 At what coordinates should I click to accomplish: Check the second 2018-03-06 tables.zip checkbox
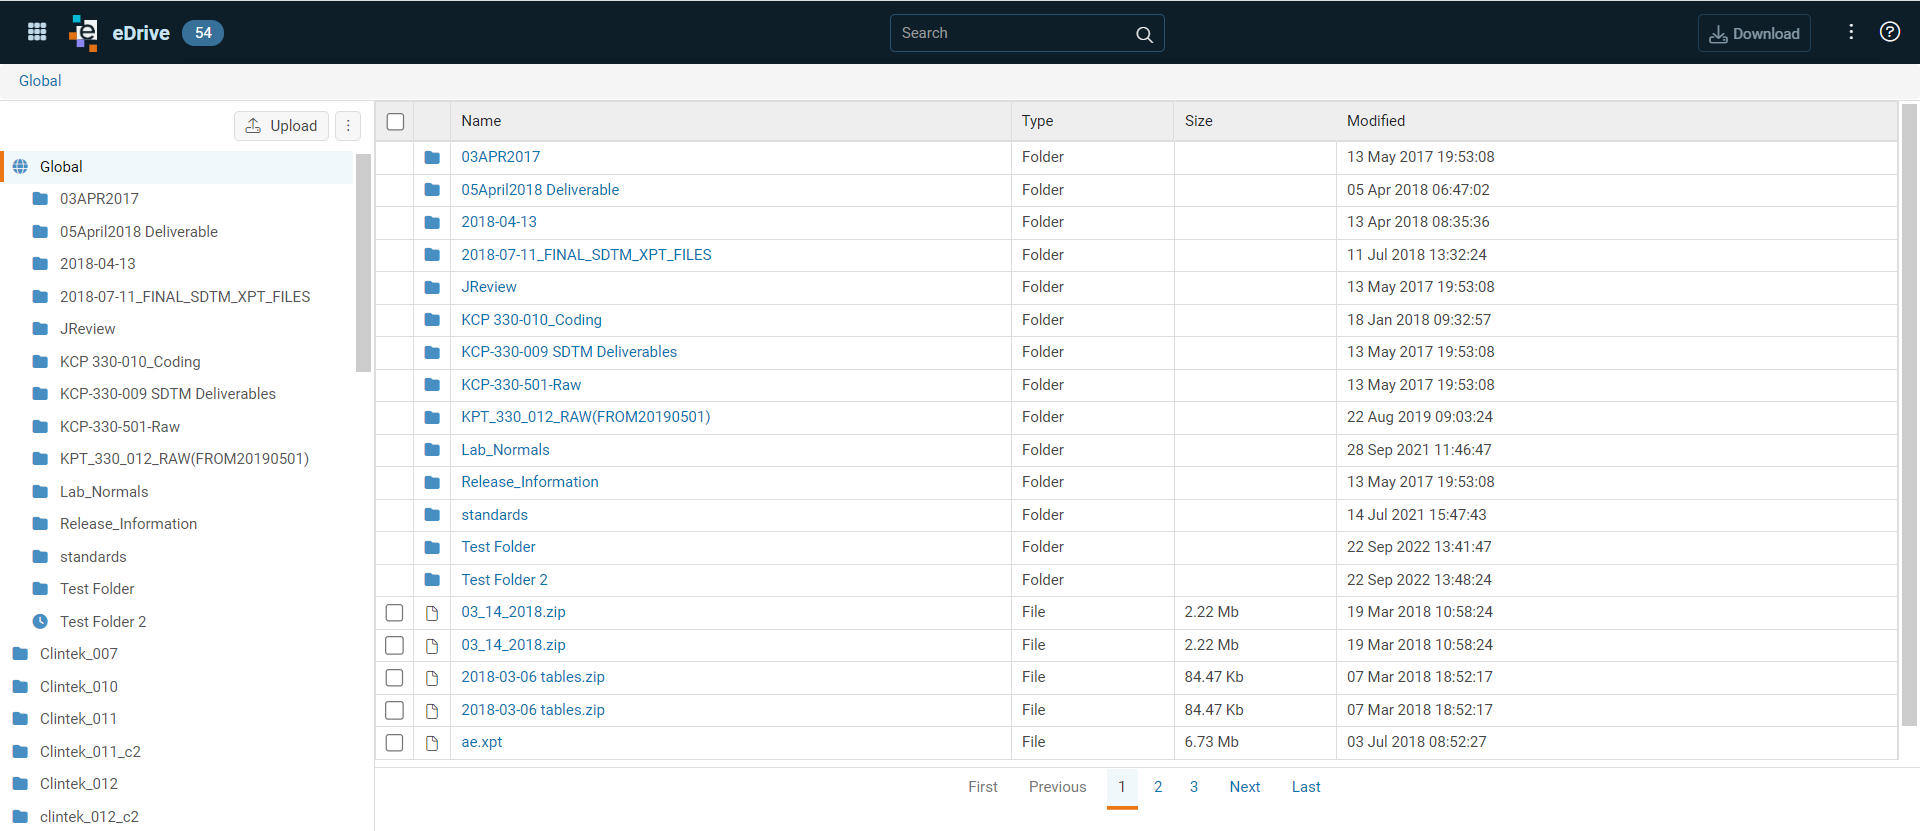(x=394, y=710)
